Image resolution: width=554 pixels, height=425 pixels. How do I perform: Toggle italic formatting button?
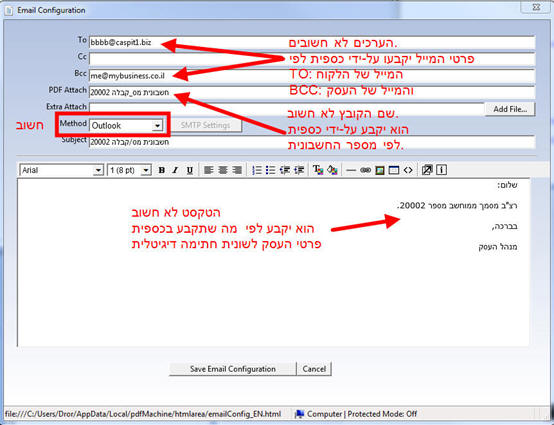[175, 170]
